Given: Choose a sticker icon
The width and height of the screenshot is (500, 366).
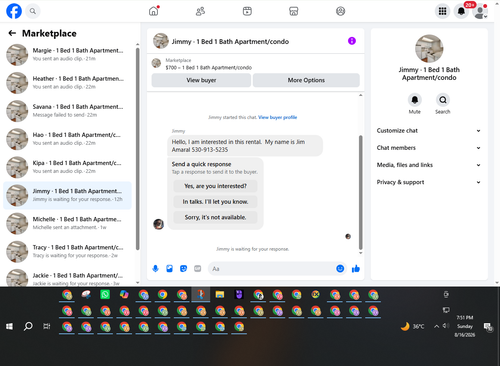Looking at the screenshot, I should pyautogui.click(x=183, y=269).
